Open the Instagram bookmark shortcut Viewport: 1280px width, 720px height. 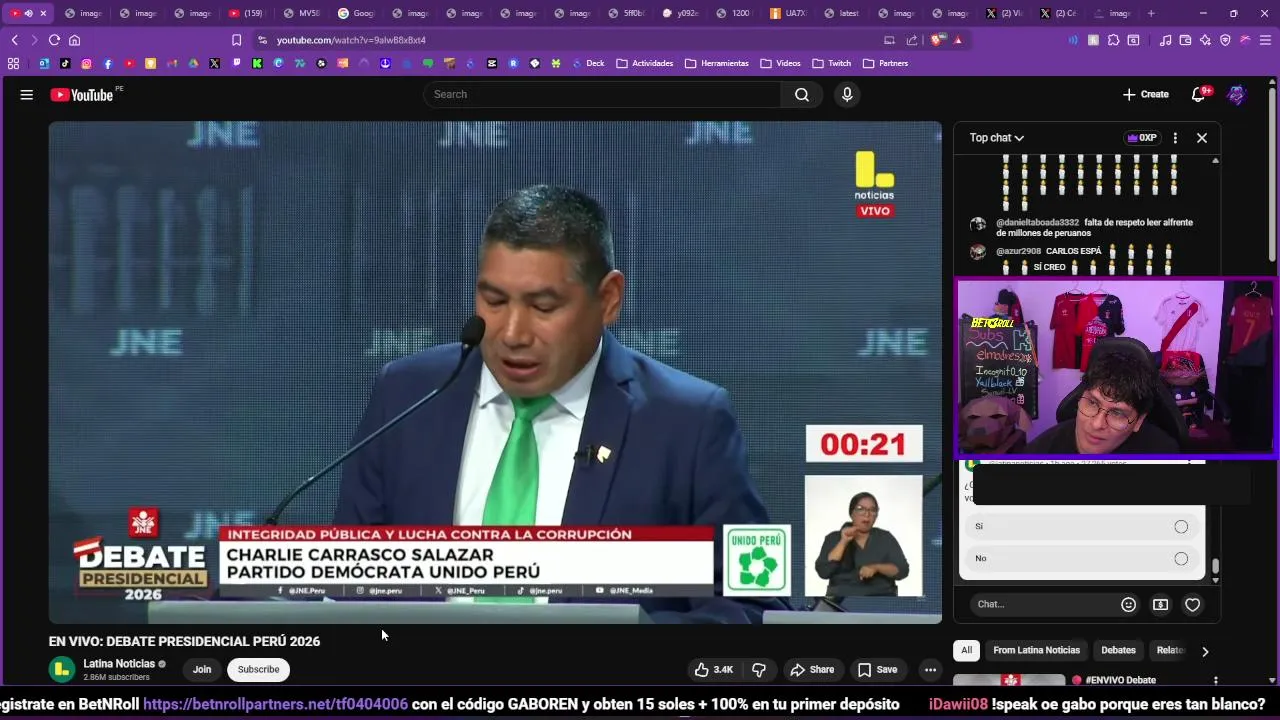(86, 63)
